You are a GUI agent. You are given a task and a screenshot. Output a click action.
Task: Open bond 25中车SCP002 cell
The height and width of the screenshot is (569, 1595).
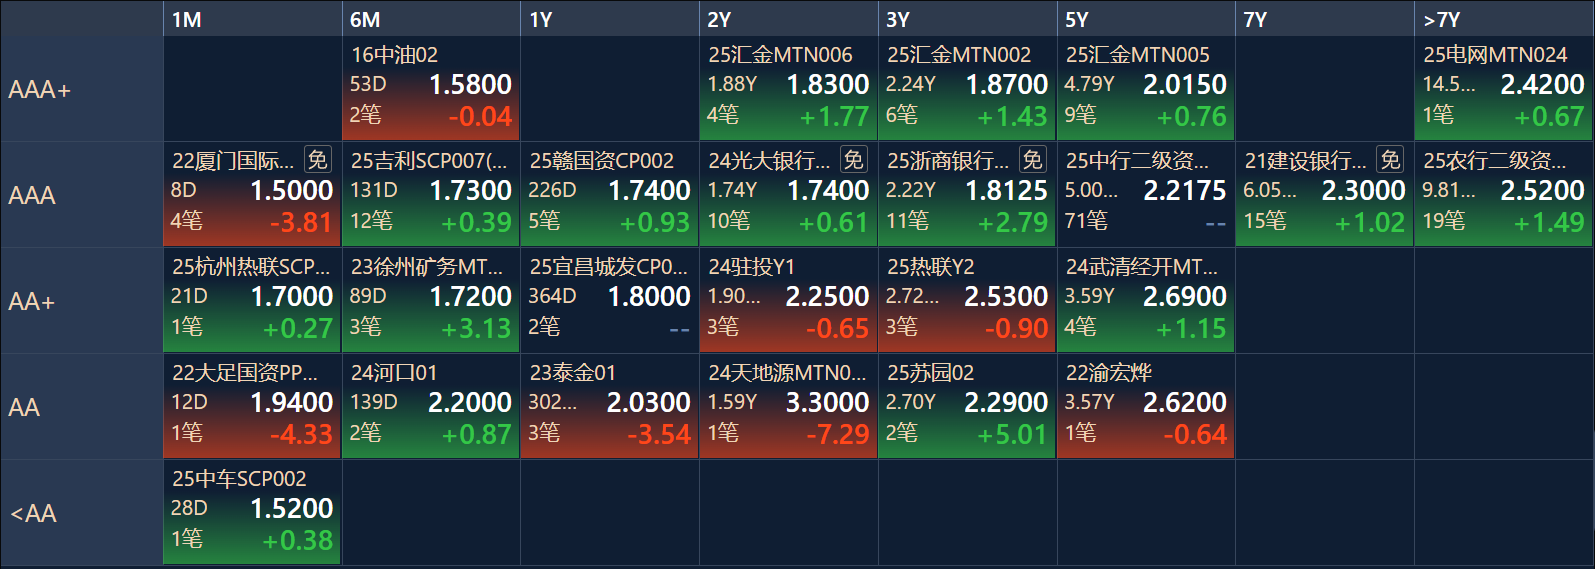252,513
